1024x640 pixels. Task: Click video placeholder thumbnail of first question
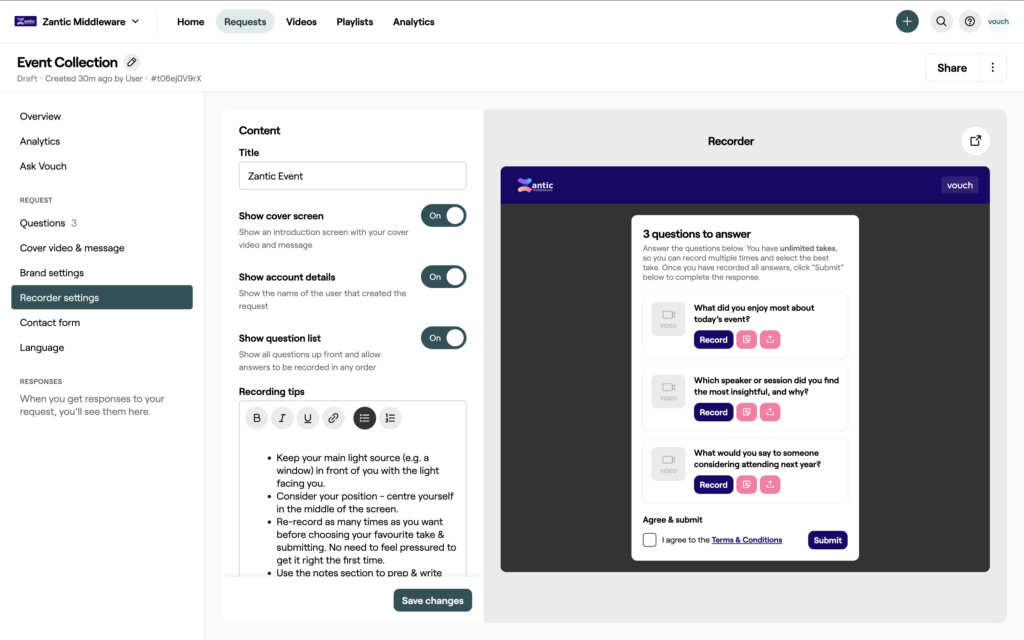point(668,319)
